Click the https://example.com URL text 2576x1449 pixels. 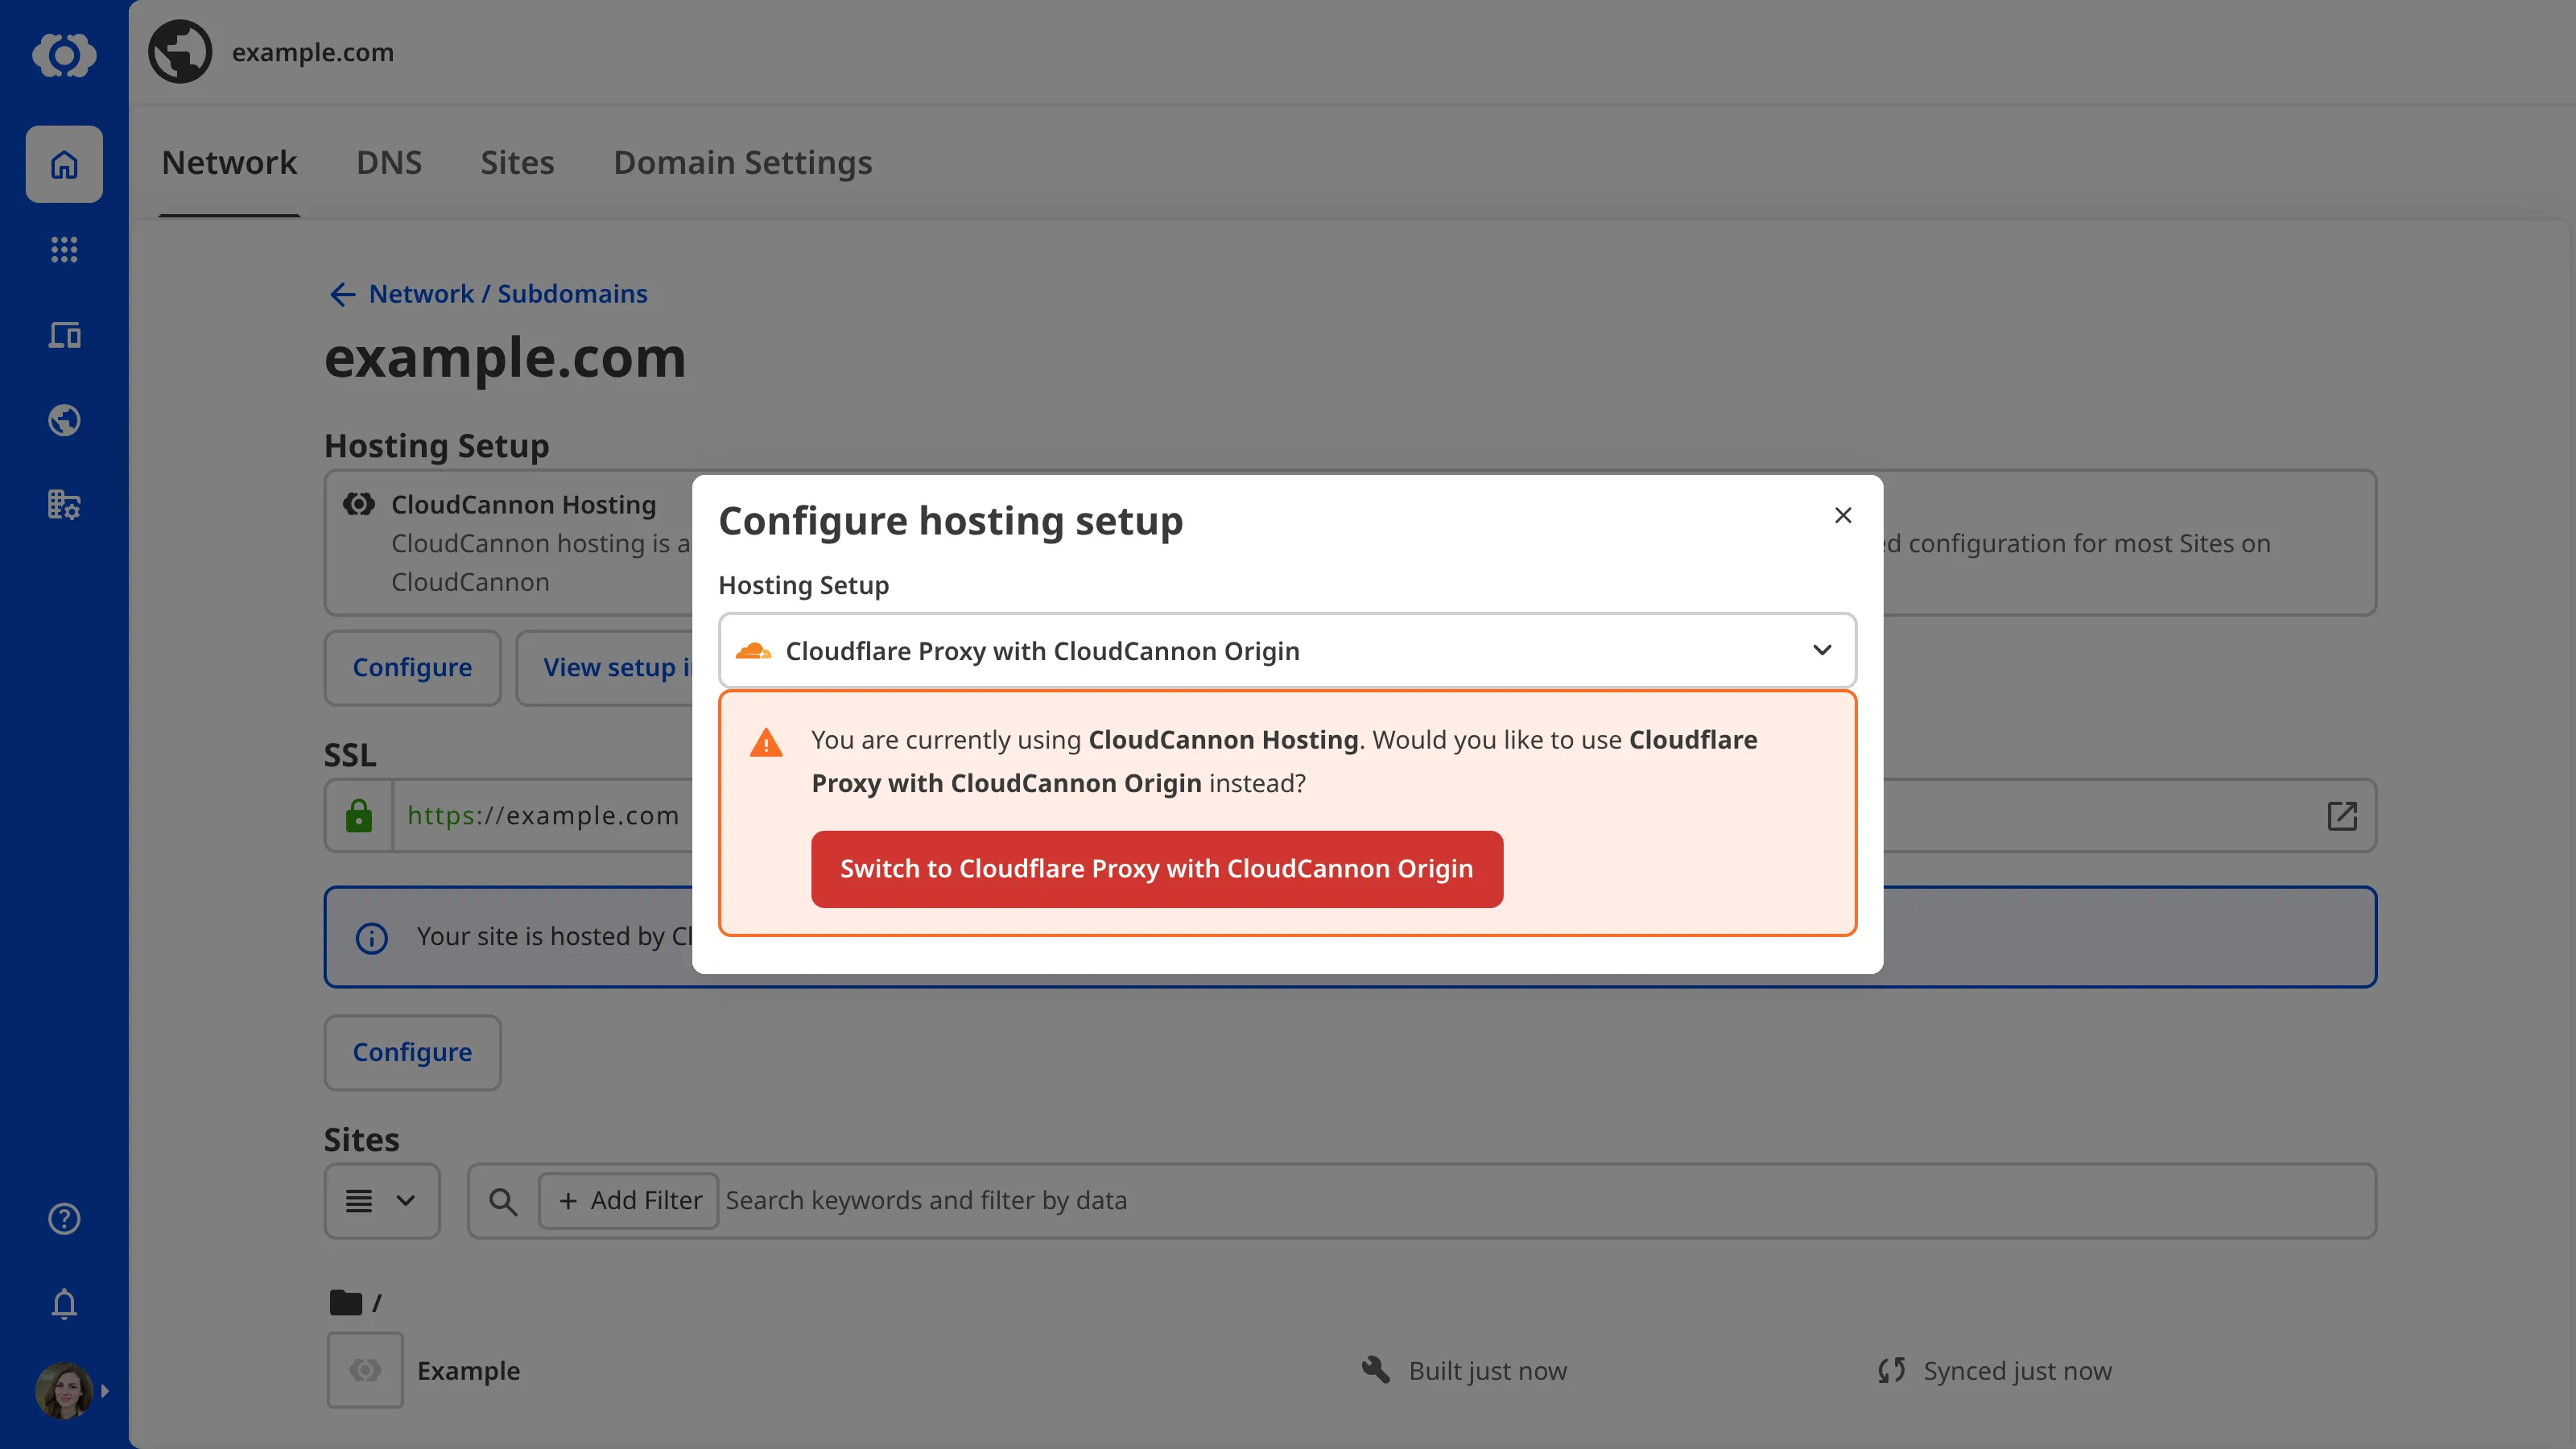543,816
